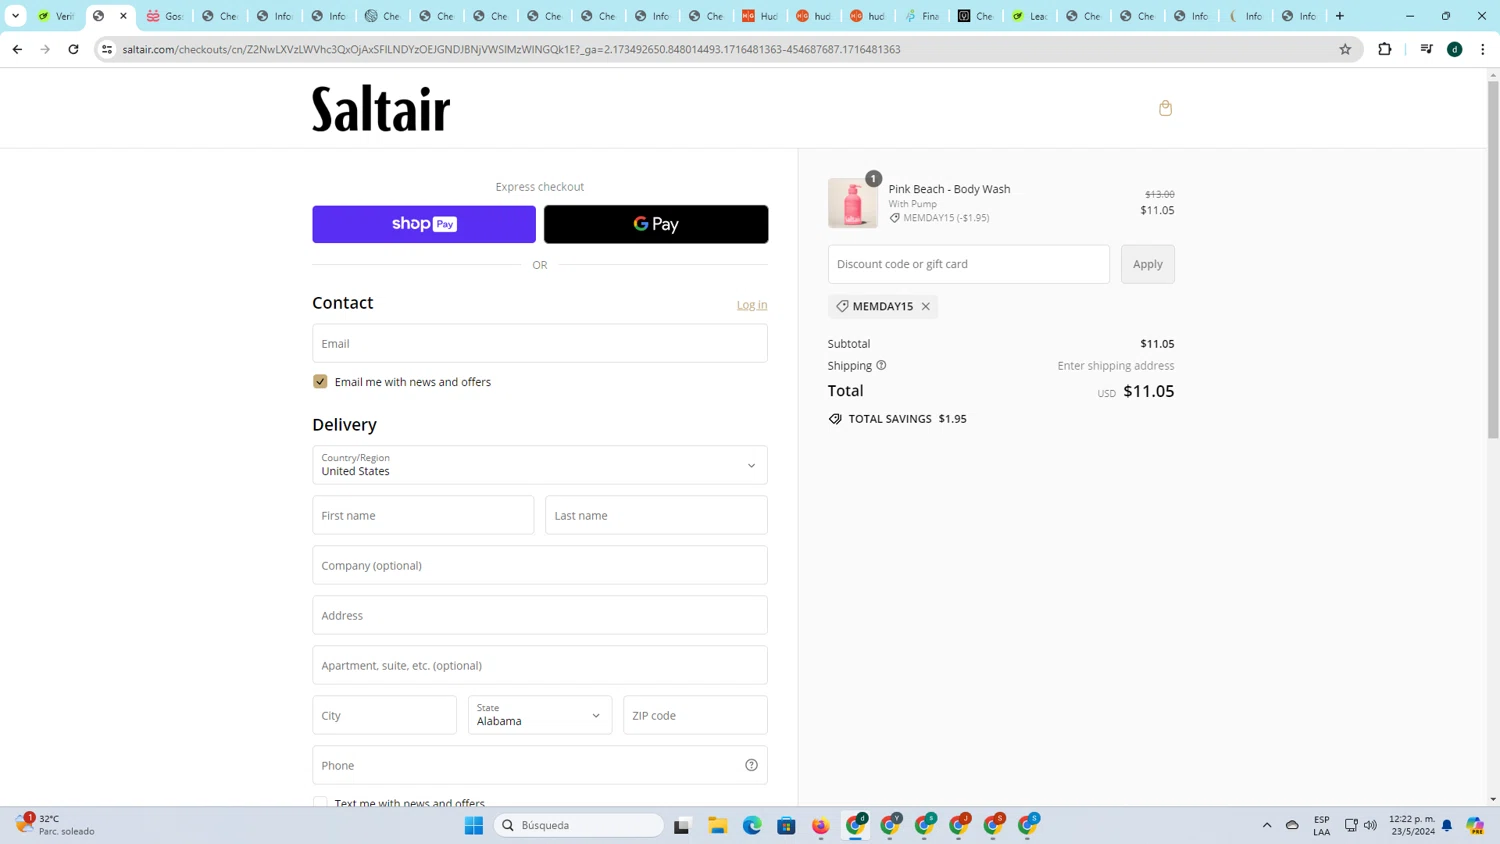The image size is (1500, 844).
Task: Click the address bar URL
Action: (511, 49)
